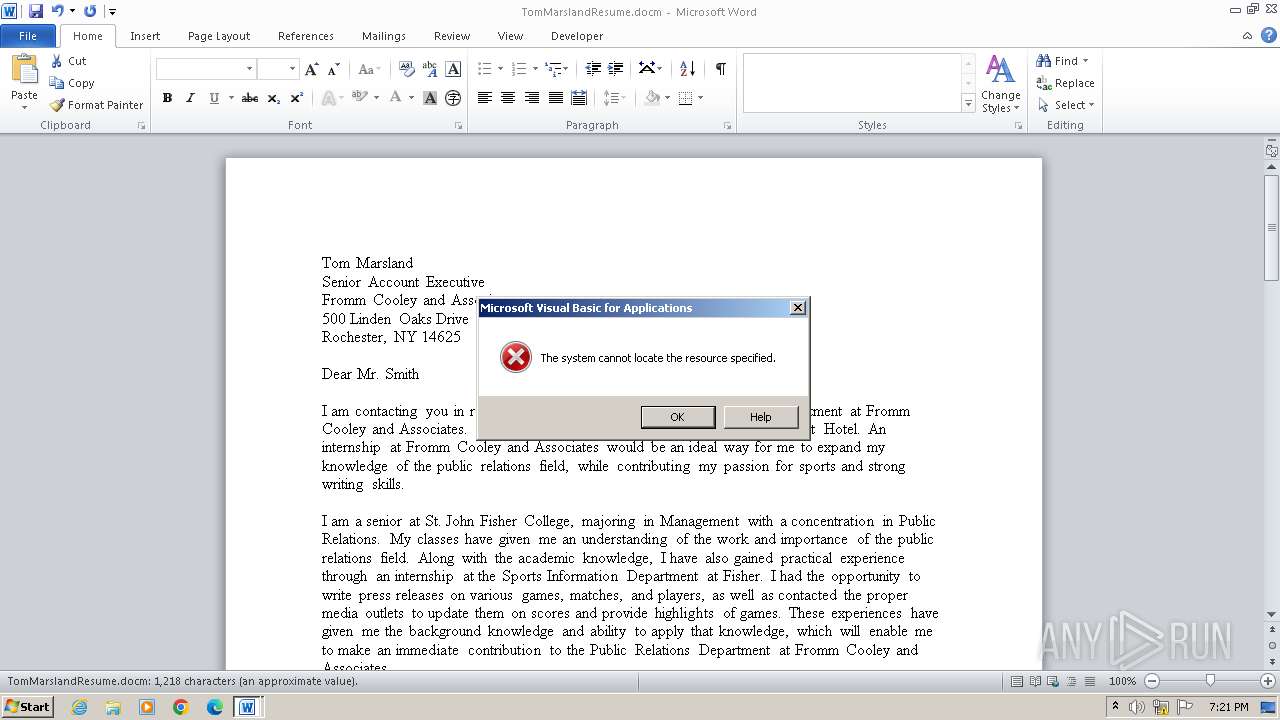Switch to the Page Layout tab
This screenshot has width=1280, height=720.
(219, 36)
